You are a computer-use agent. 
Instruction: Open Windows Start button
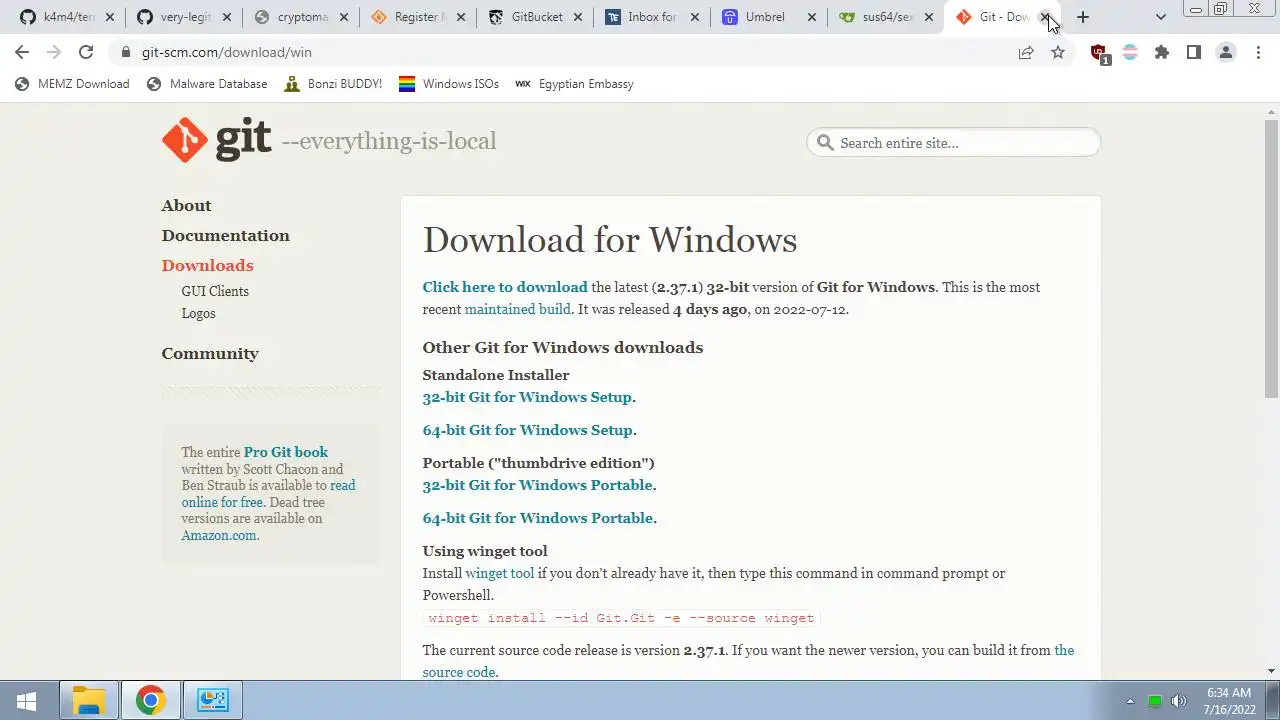27,700
